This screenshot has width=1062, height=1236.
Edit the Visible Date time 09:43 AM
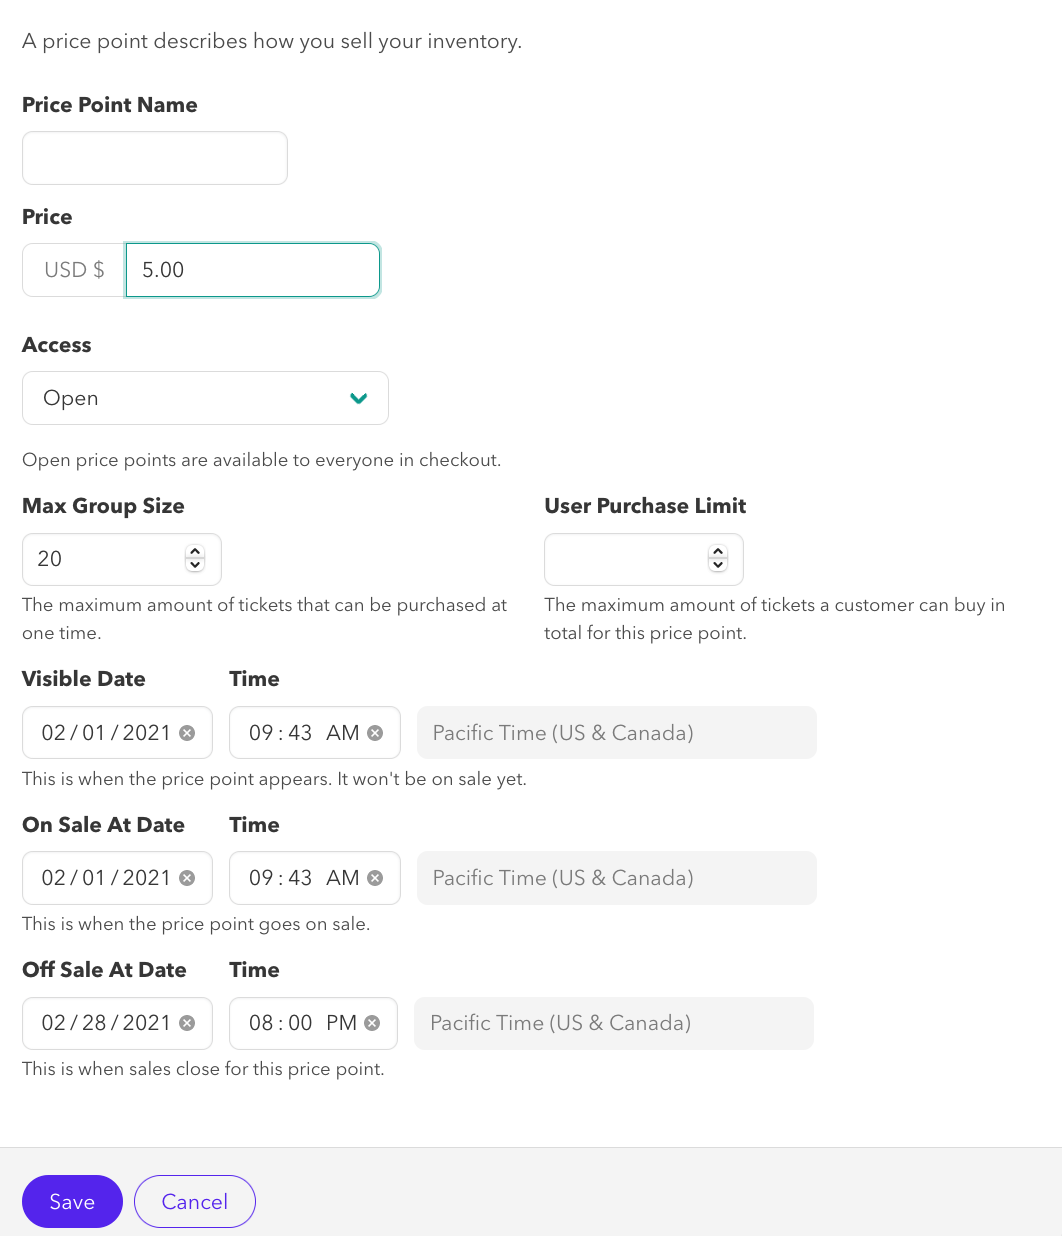point(315,733)
